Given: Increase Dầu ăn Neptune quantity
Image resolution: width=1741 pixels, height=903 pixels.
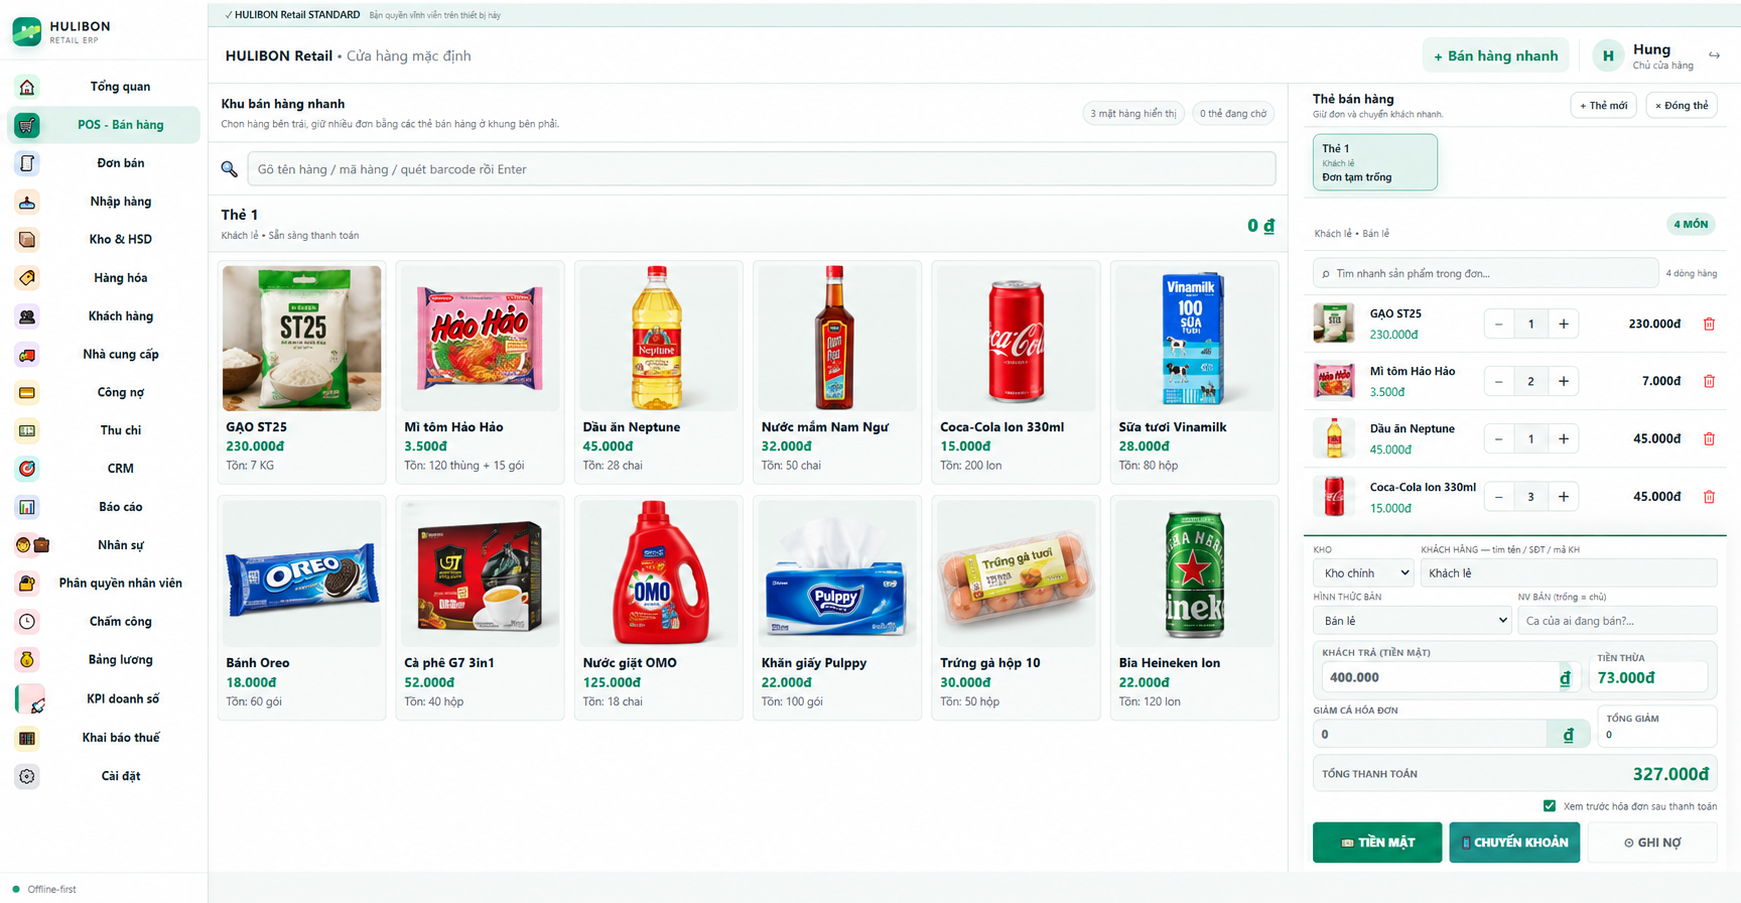Looking at the screenshot, I should pos(1563,439).
